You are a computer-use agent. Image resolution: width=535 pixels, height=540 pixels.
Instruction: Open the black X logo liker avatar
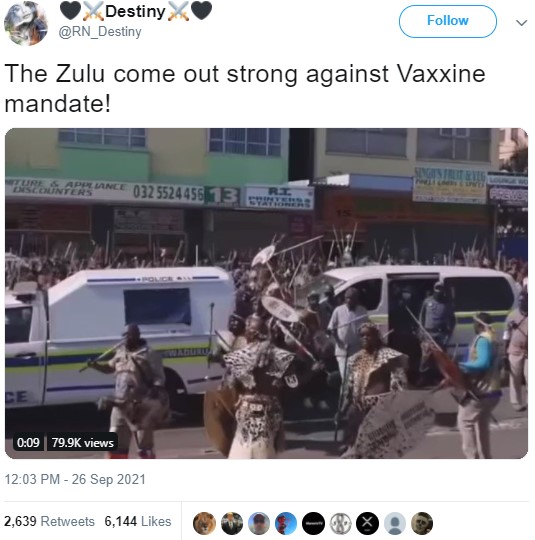click(368, 523)
